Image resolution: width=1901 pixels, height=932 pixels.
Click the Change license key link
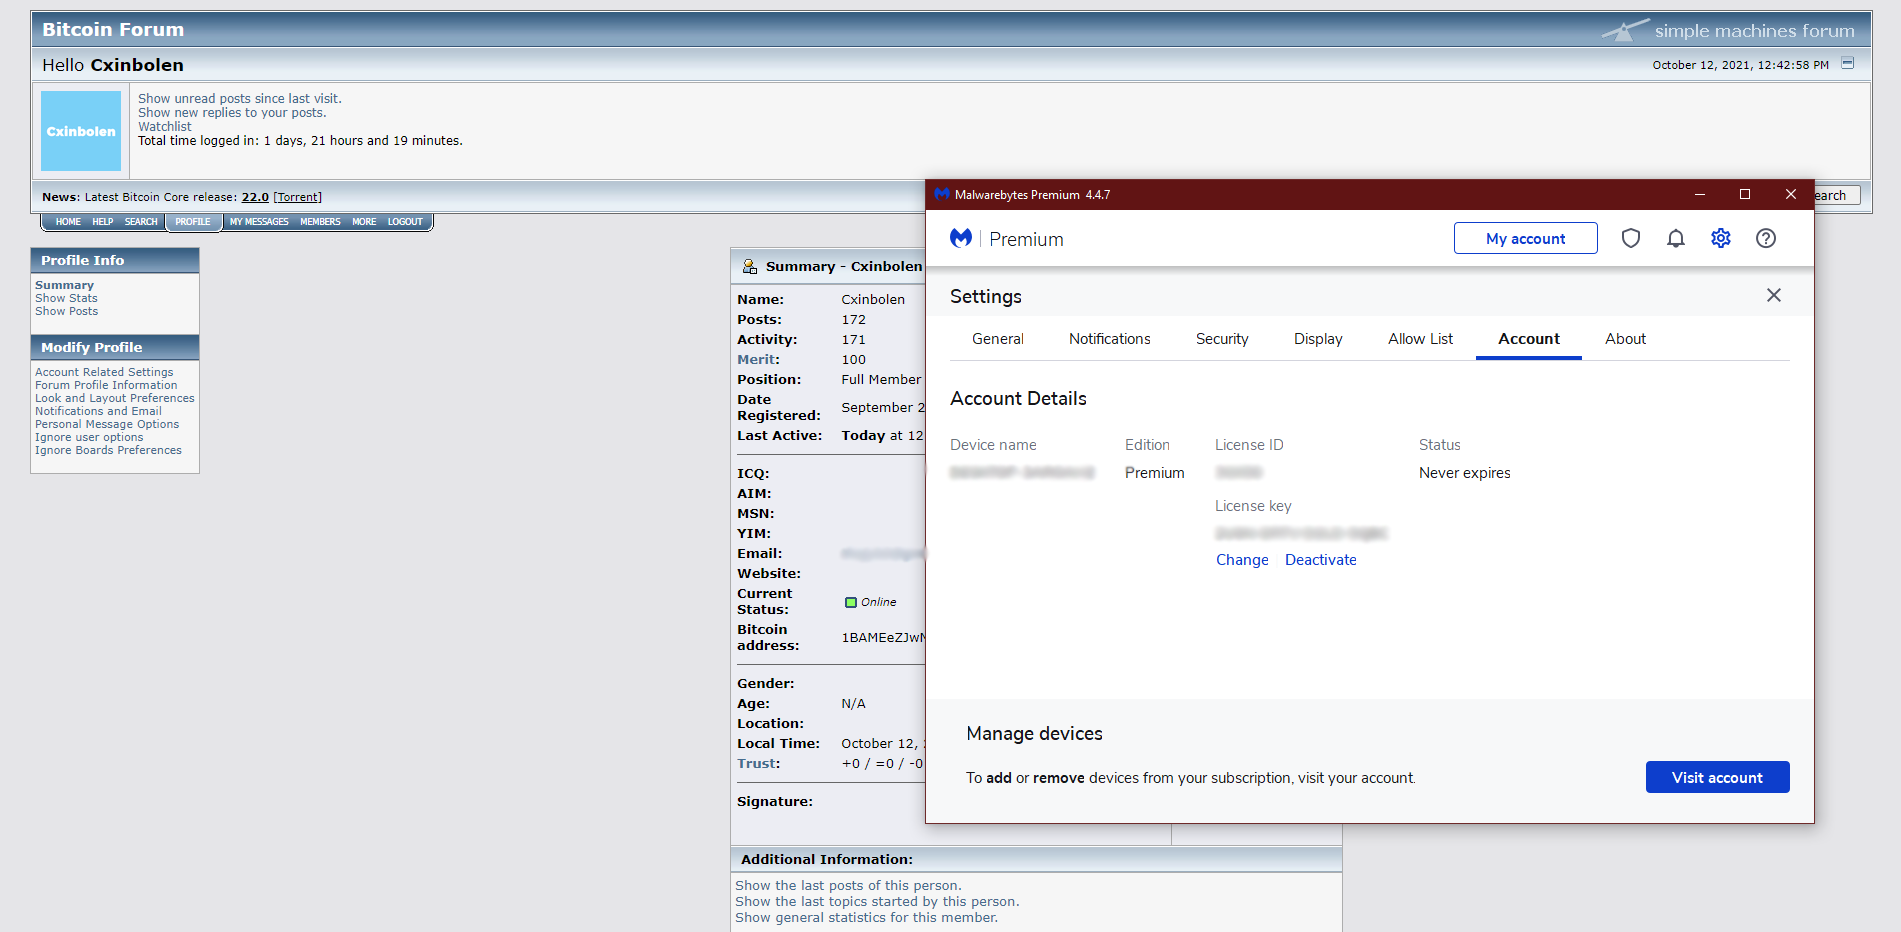[1242, 560]
